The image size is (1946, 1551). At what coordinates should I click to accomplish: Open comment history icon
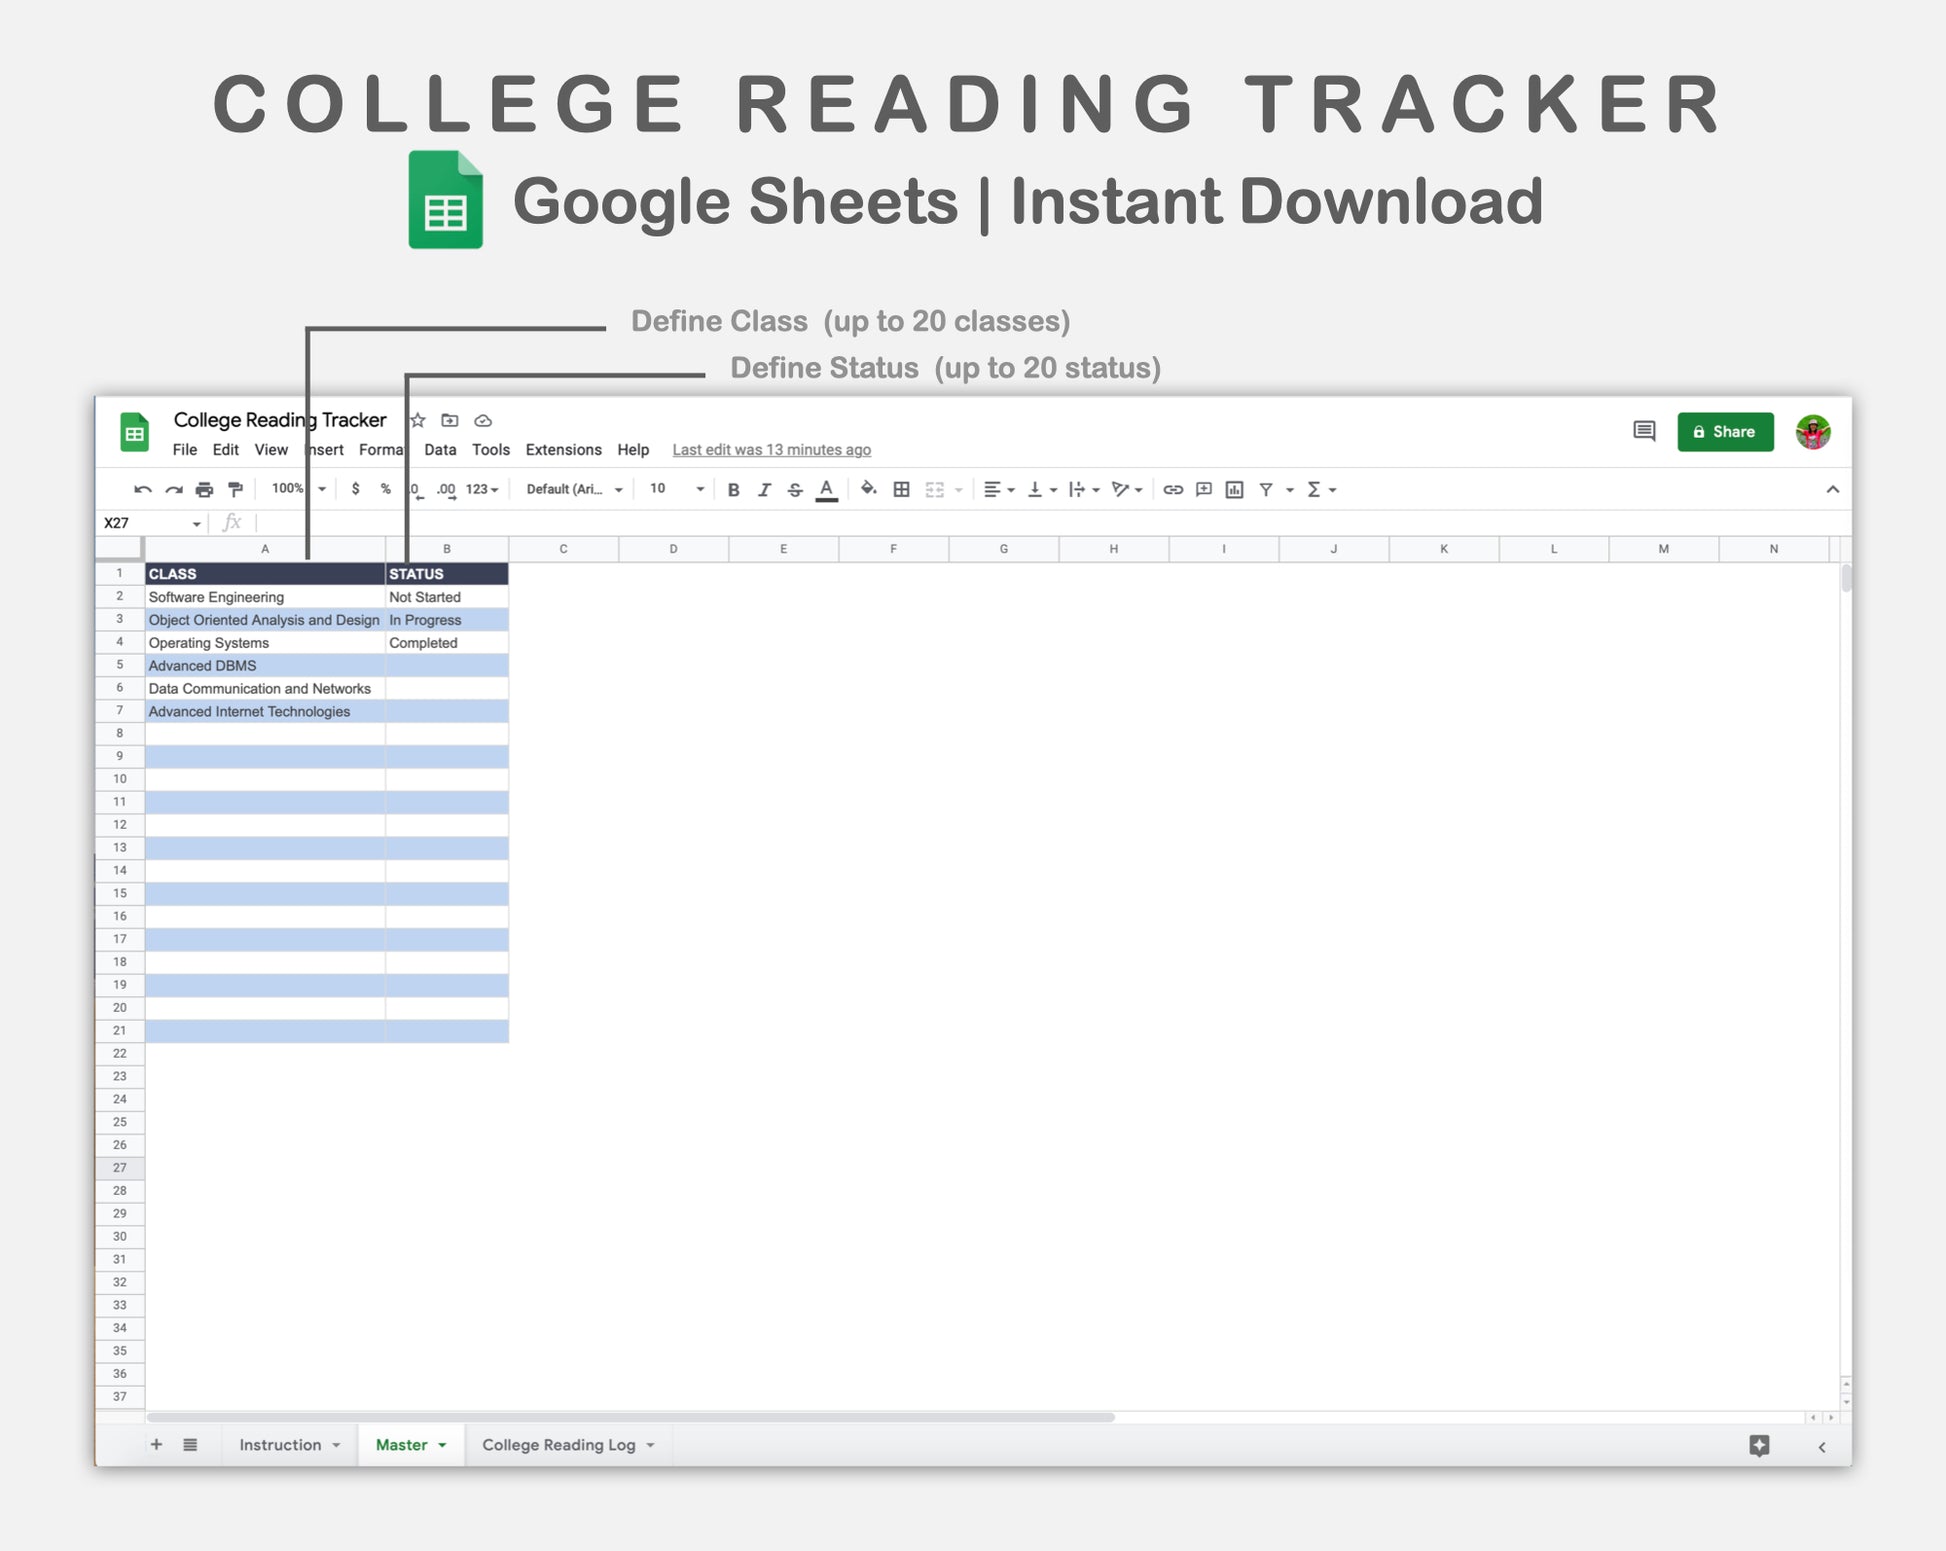[x=1644, y=432]
